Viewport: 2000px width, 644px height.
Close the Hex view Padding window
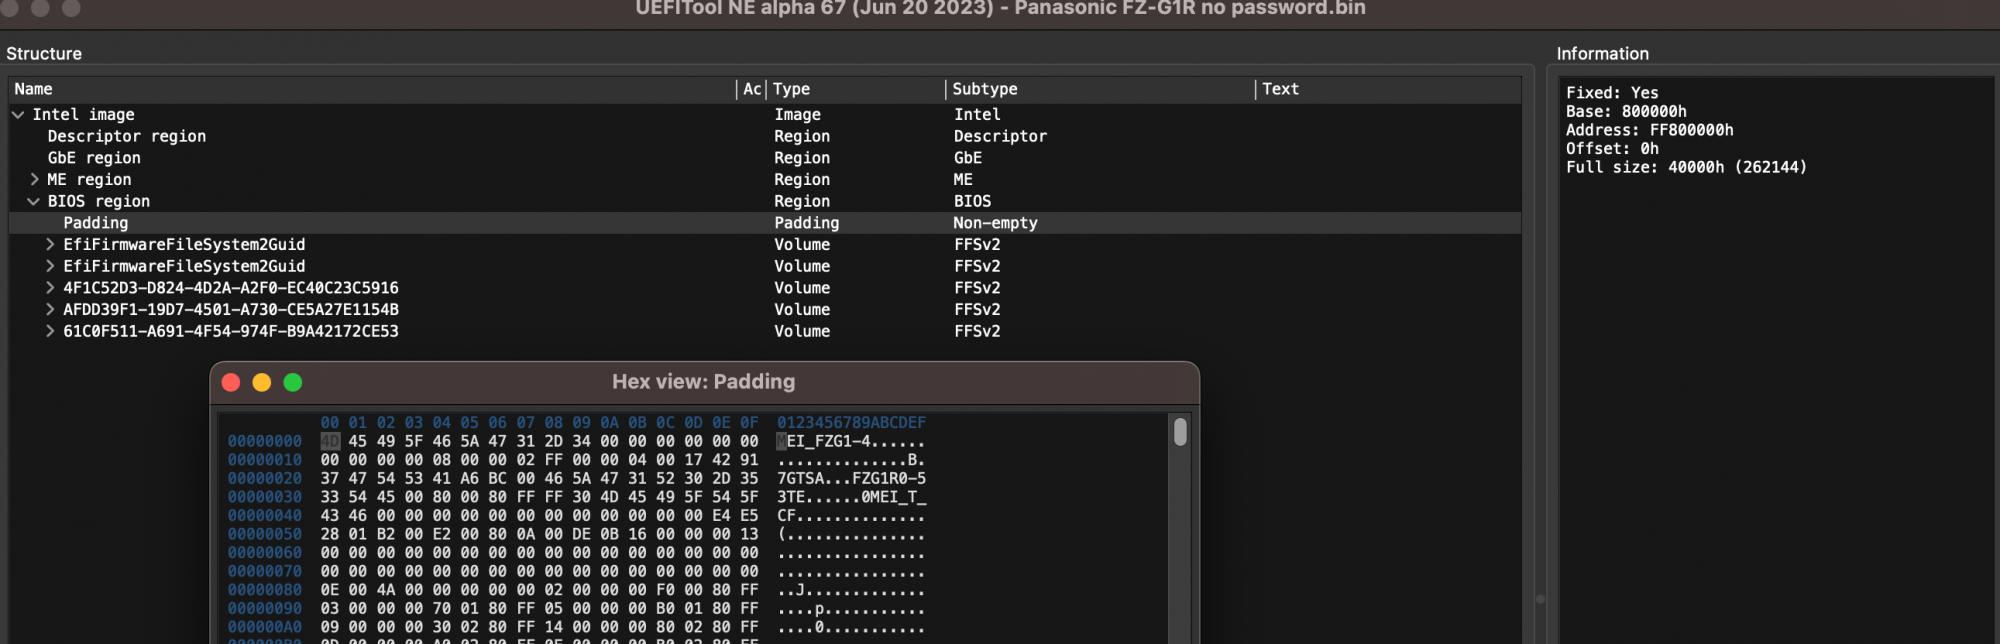pyautogui.click(x=231, y=382)
